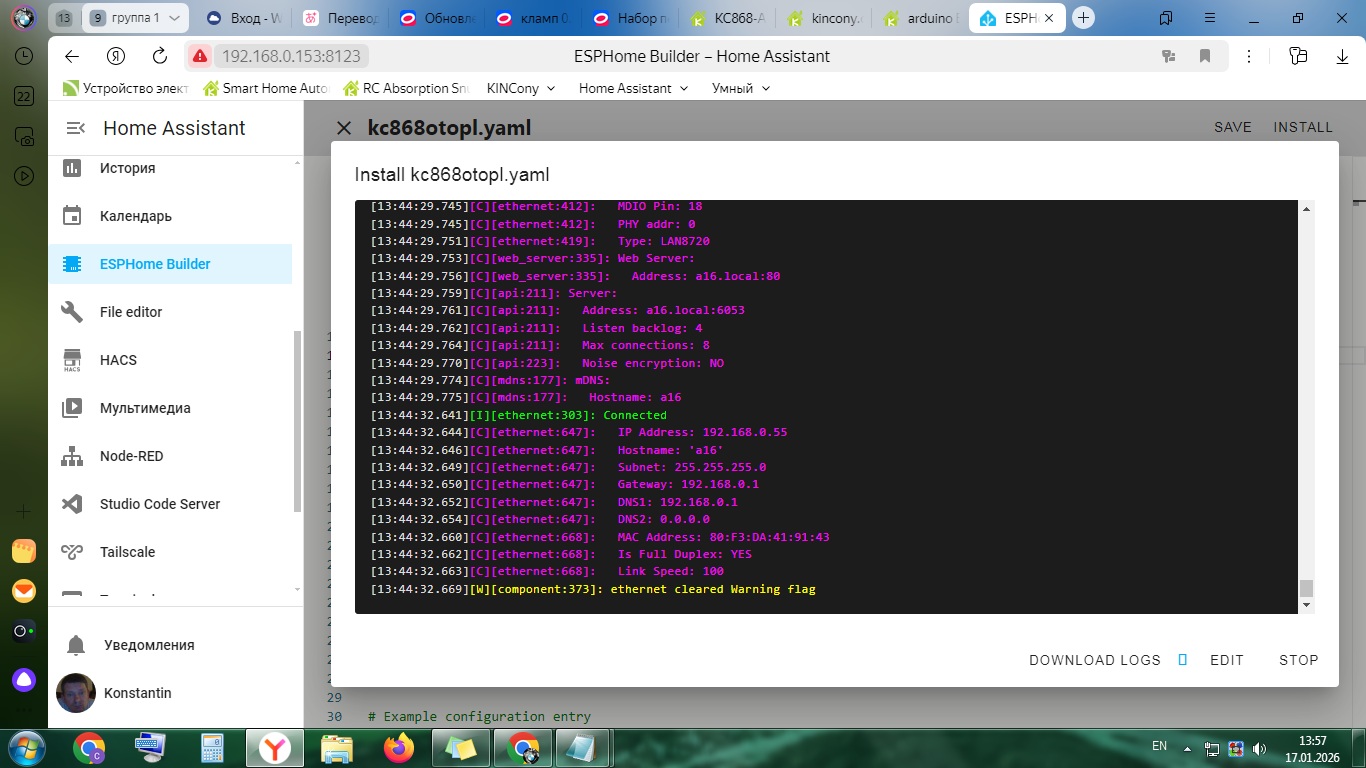Click EDIT in the install dialog
This screenshot has width=1366, height=768.
pyautogui.click(x=1226, y=660)
